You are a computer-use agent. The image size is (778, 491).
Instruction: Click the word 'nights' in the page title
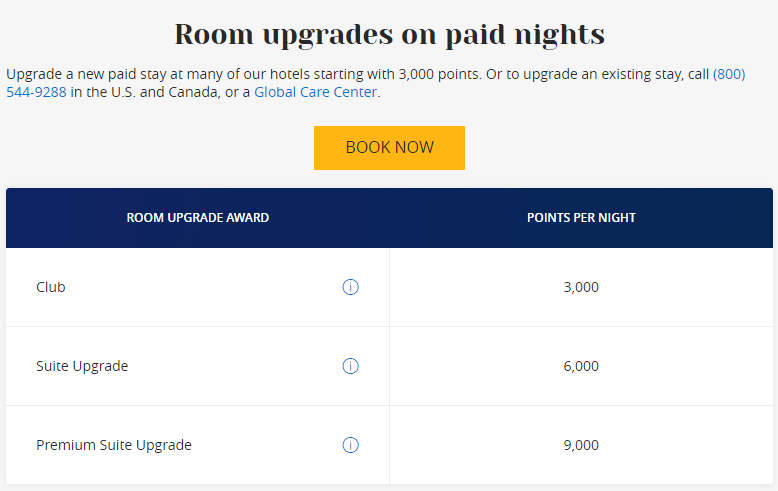pos(557,34)
